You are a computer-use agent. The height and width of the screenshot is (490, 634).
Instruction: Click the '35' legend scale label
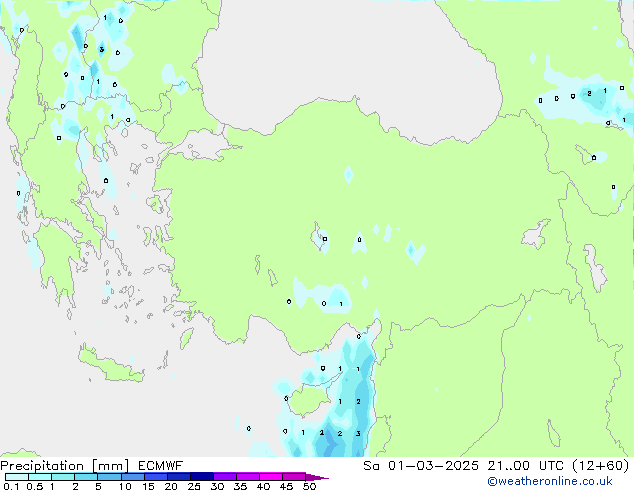pos(240,486)
